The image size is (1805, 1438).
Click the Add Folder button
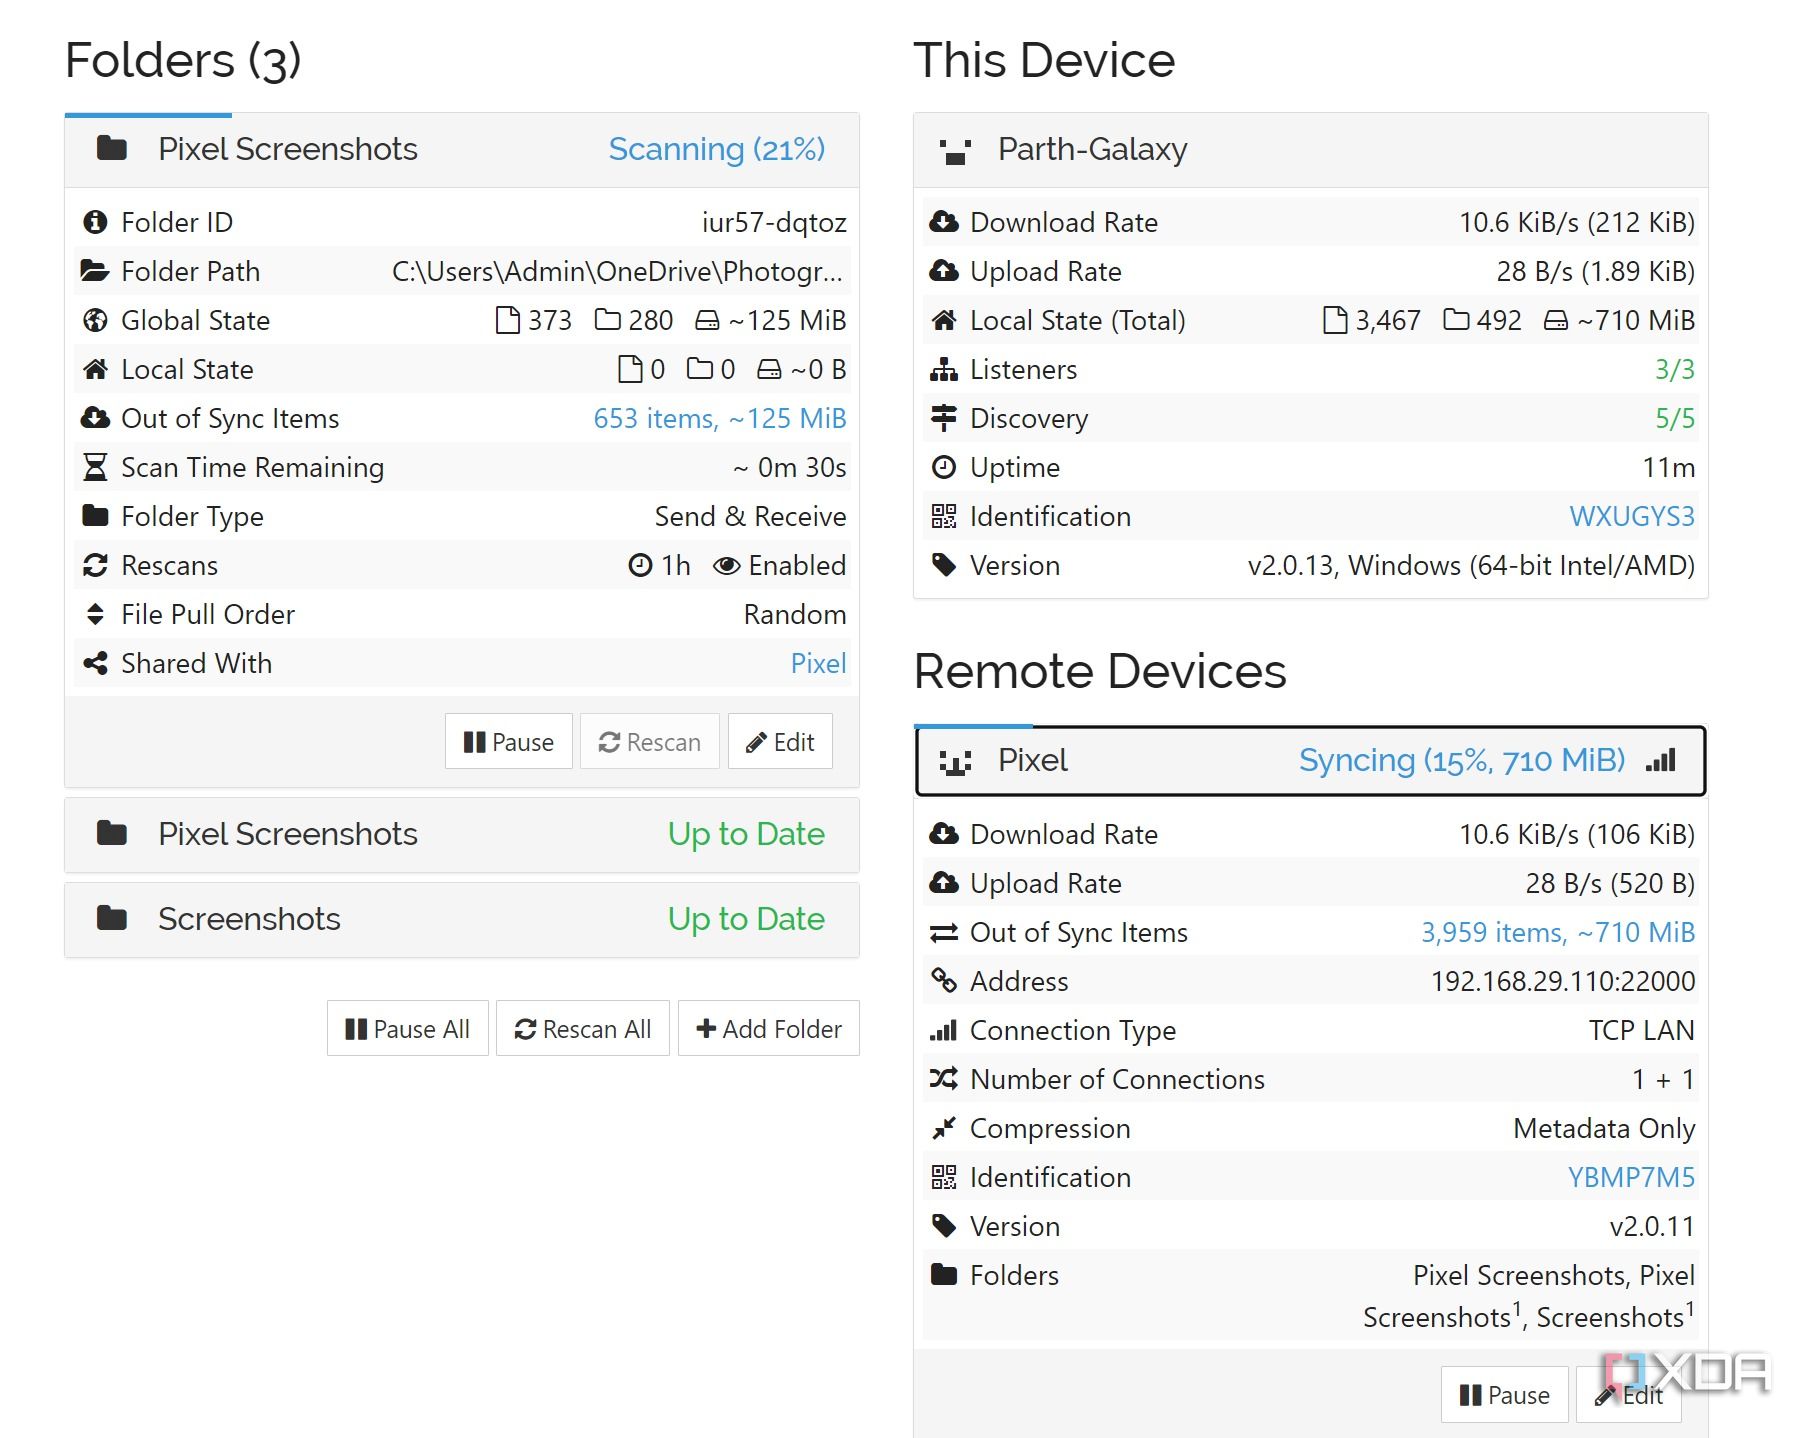click(768, 1029)
